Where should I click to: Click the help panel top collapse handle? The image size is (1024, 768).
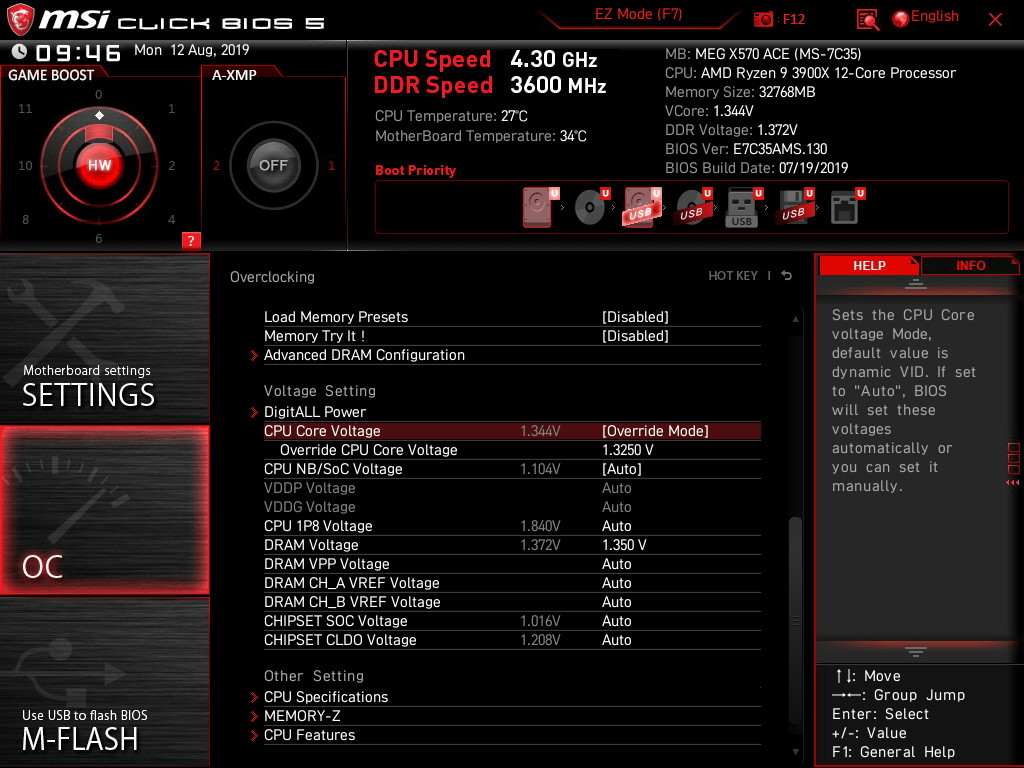(916, 283)
